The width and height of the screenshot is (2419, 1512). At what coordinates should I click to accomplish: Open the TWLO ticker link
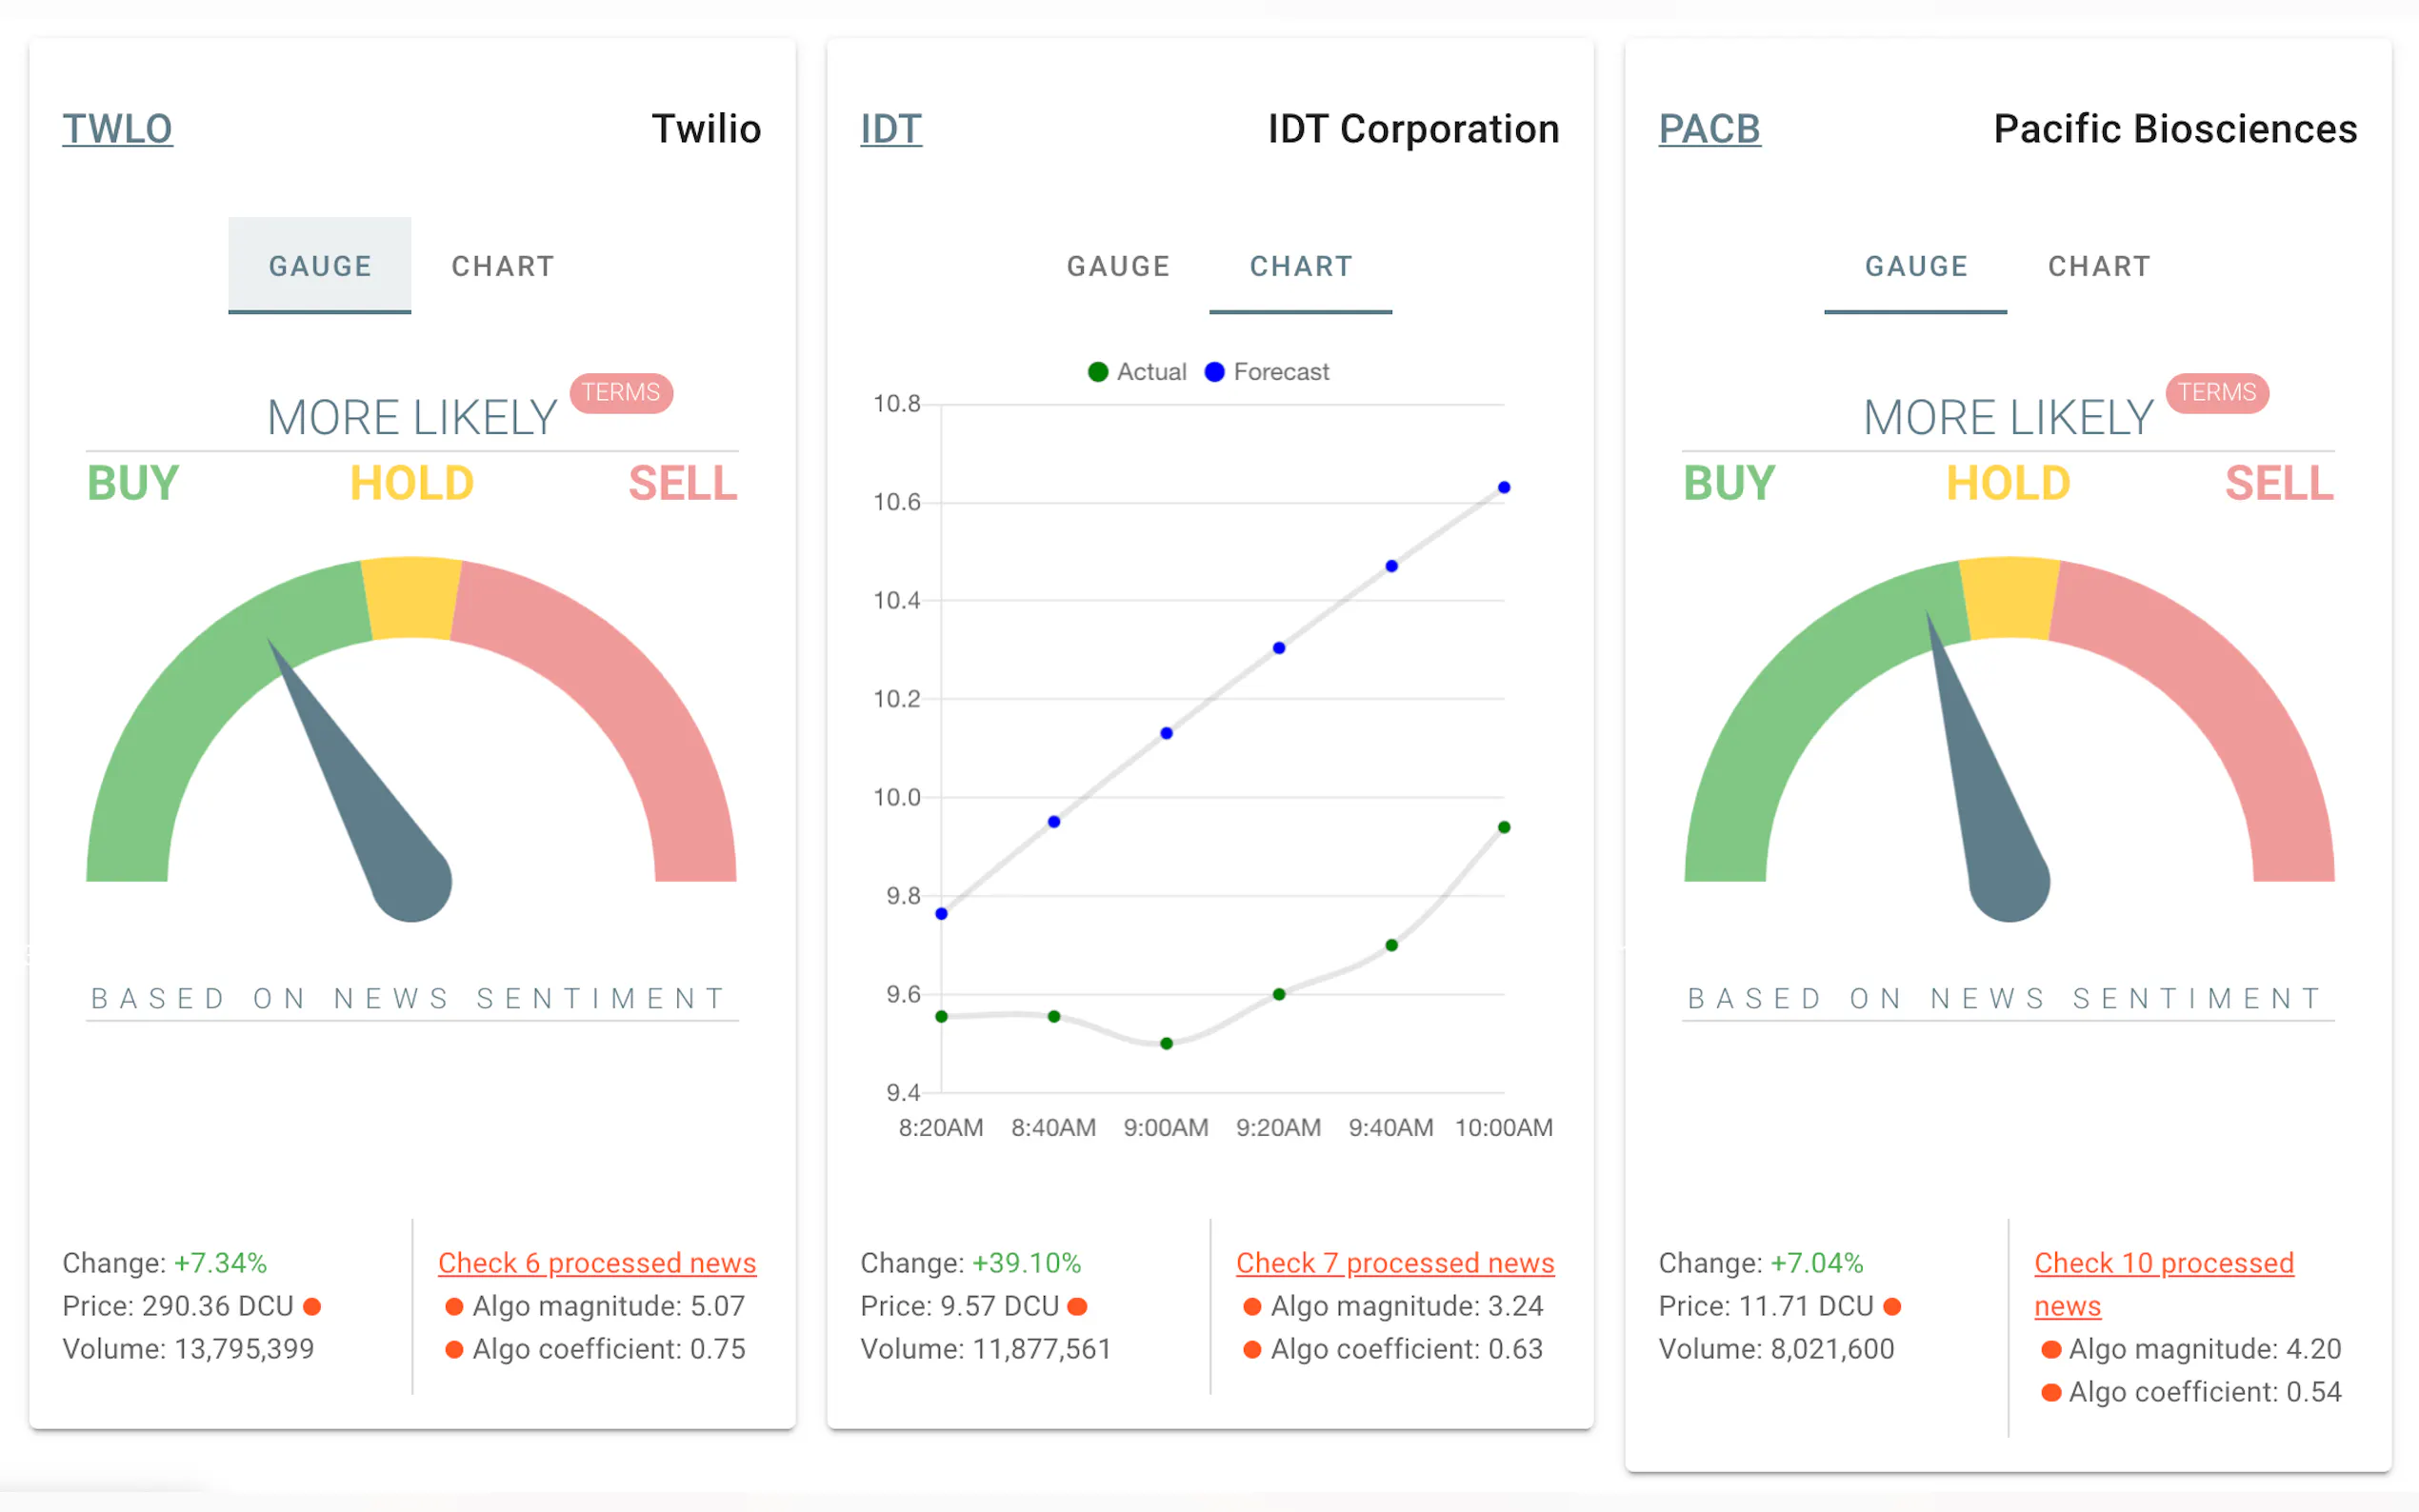tap(117, 129)
